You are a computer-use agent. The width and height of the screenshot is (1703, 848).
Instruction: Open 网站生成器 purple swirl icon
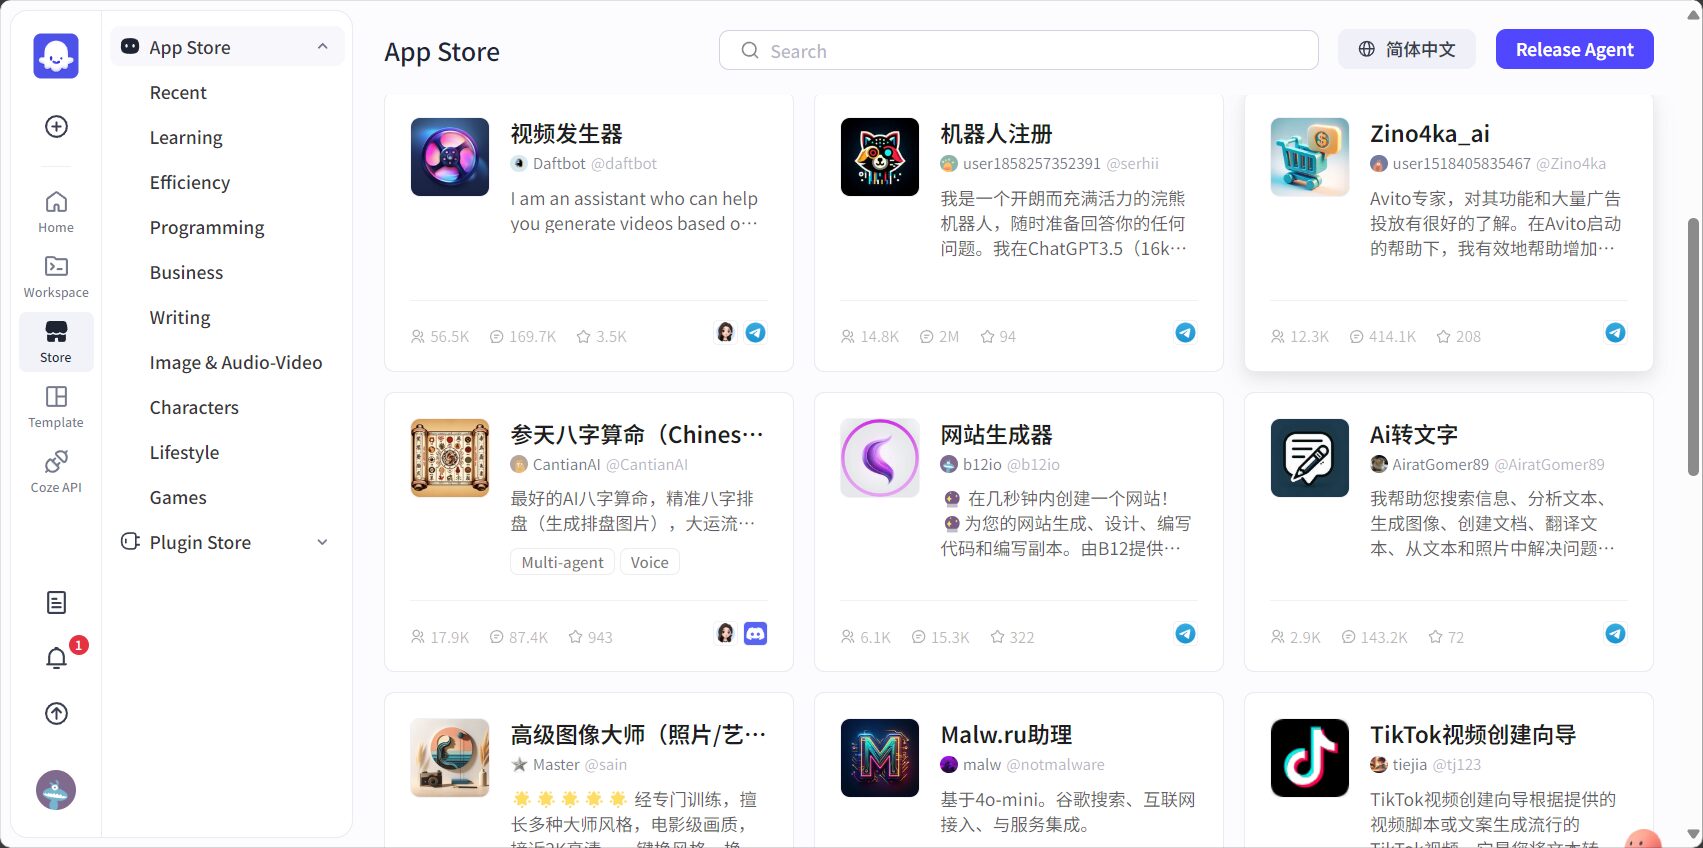click(880, 458)
